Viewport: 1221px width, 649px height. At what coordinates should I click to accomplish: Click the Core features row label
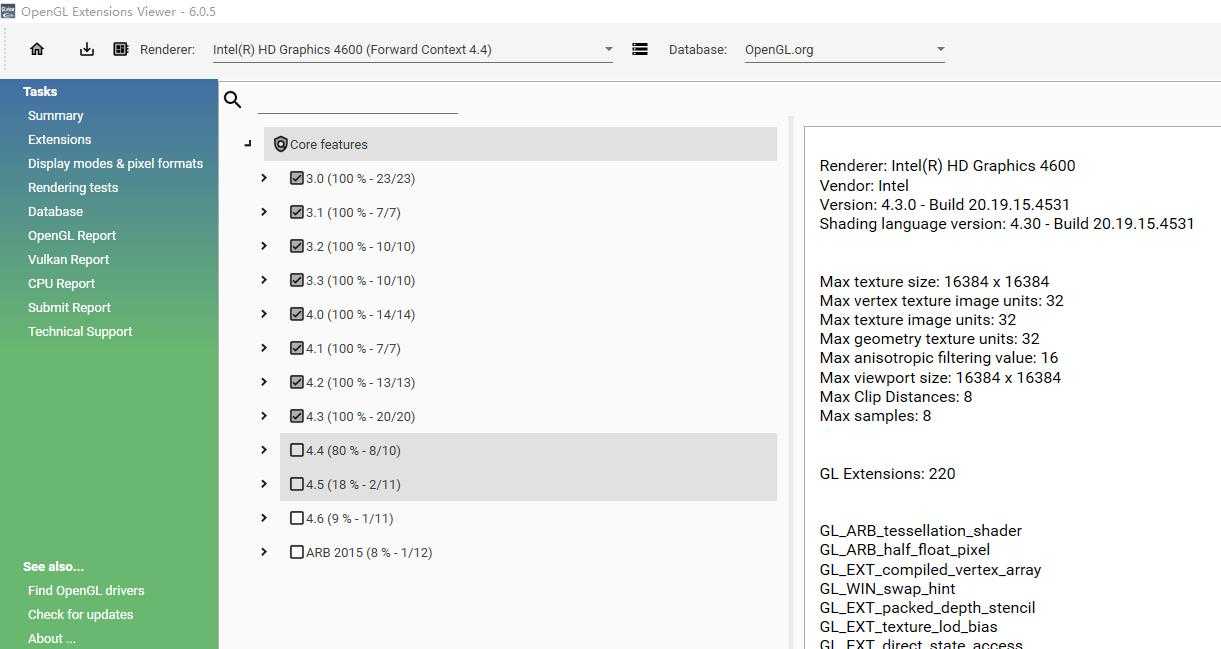(x=329, y=144)
